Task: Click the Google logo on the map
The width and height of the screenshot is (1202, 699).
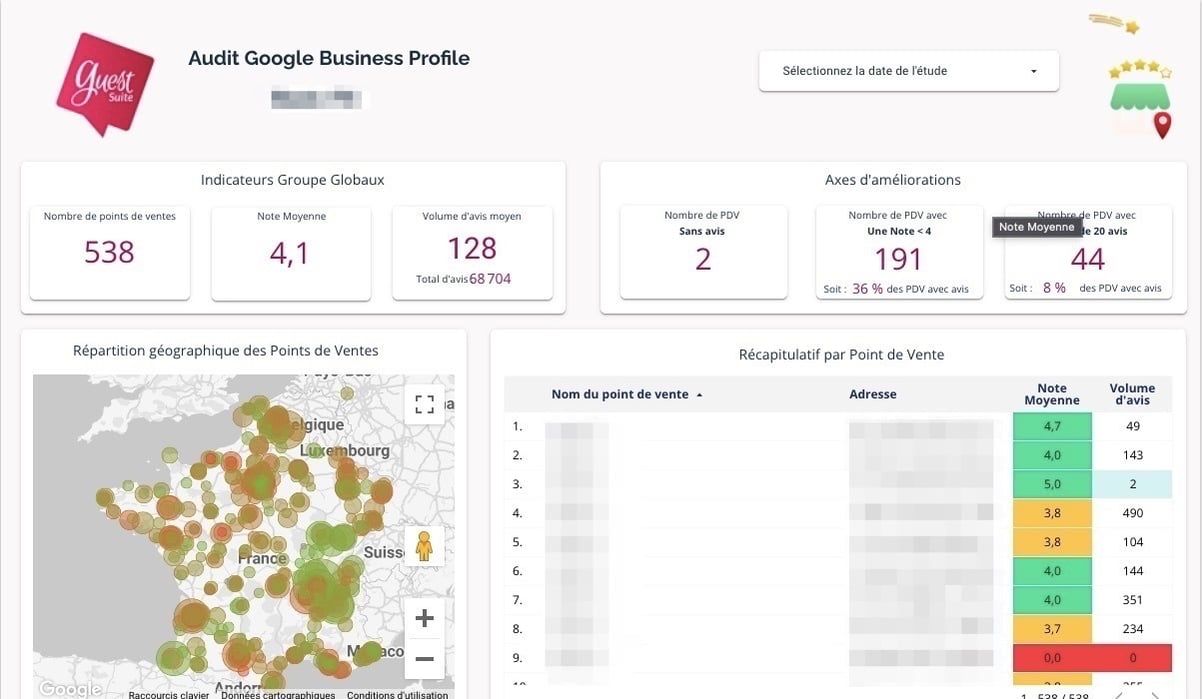Action: coord(70,689)
